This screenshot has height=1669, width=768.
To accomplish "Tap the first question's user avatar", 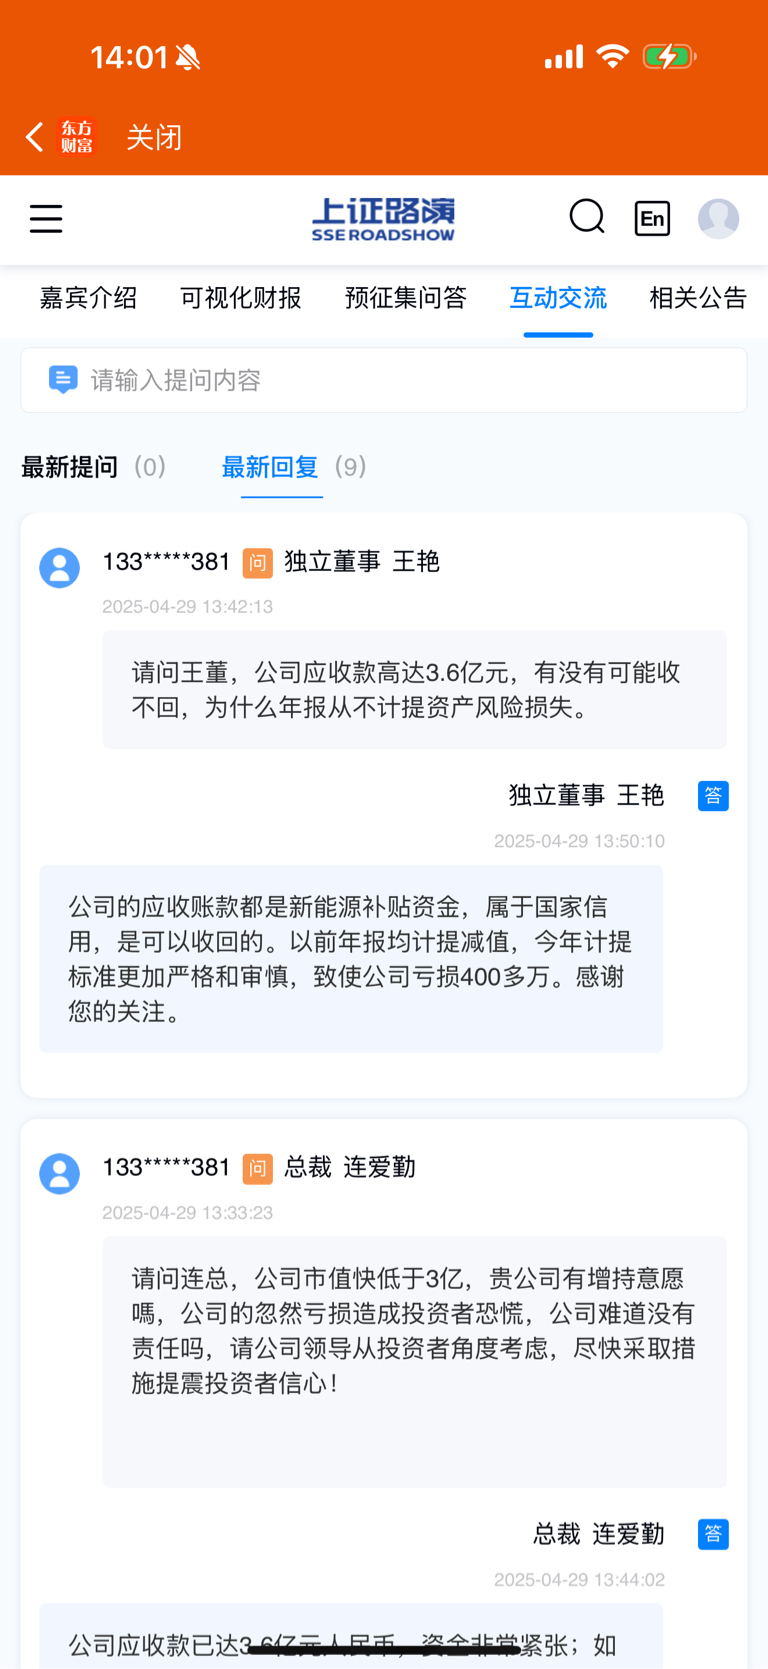I will point(59,567).
